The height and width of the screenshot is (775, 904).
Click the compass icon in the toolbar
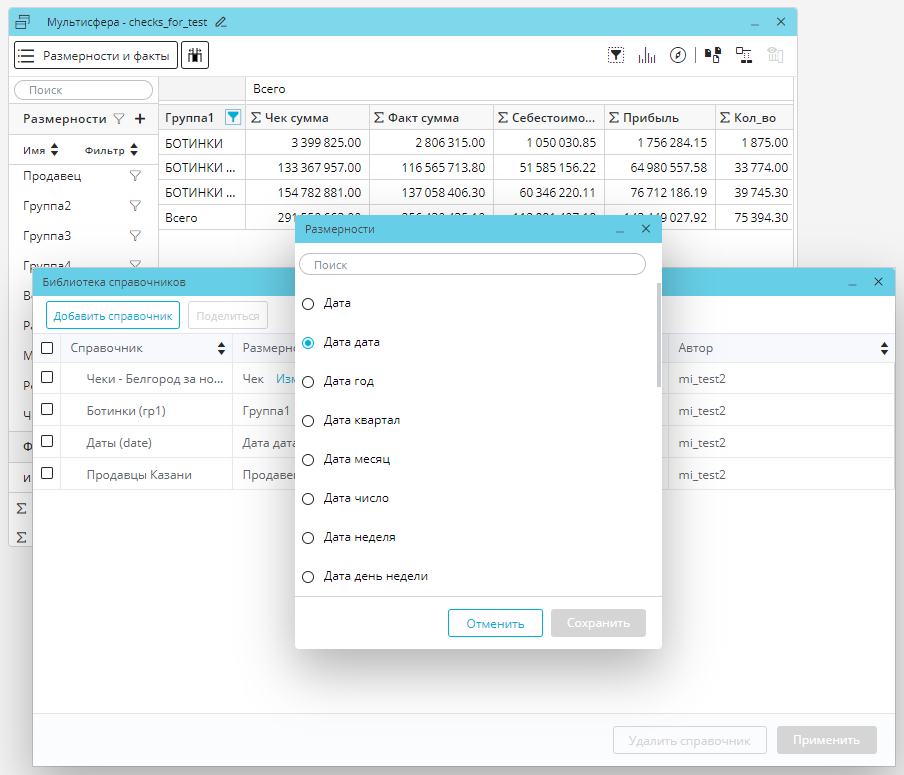pyautogui.click(x=678, y=56)
